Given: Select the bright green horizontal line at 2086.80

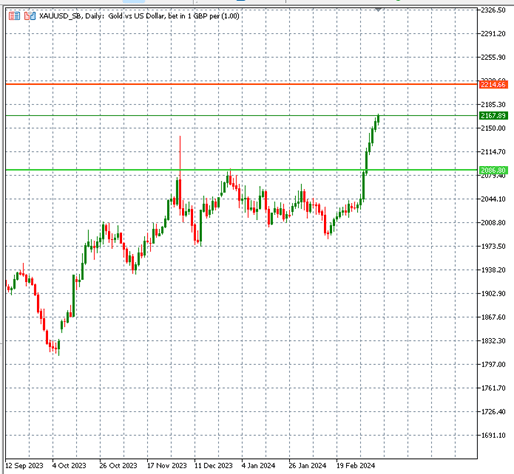Looking at the screenshot, I should [x=241, y=170].
